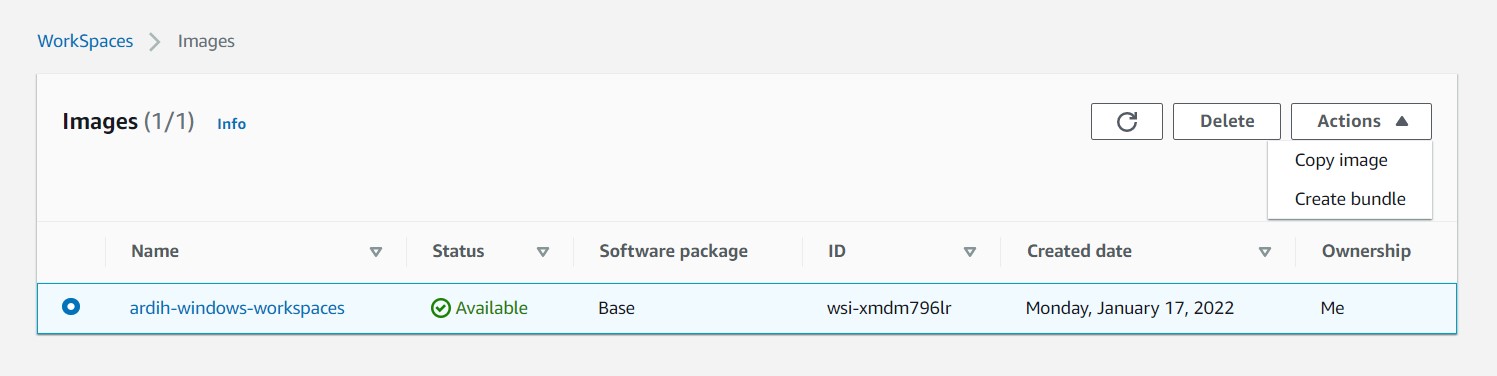
Task: Choose Copy image from Actions menu
Action: (1341, 160)
